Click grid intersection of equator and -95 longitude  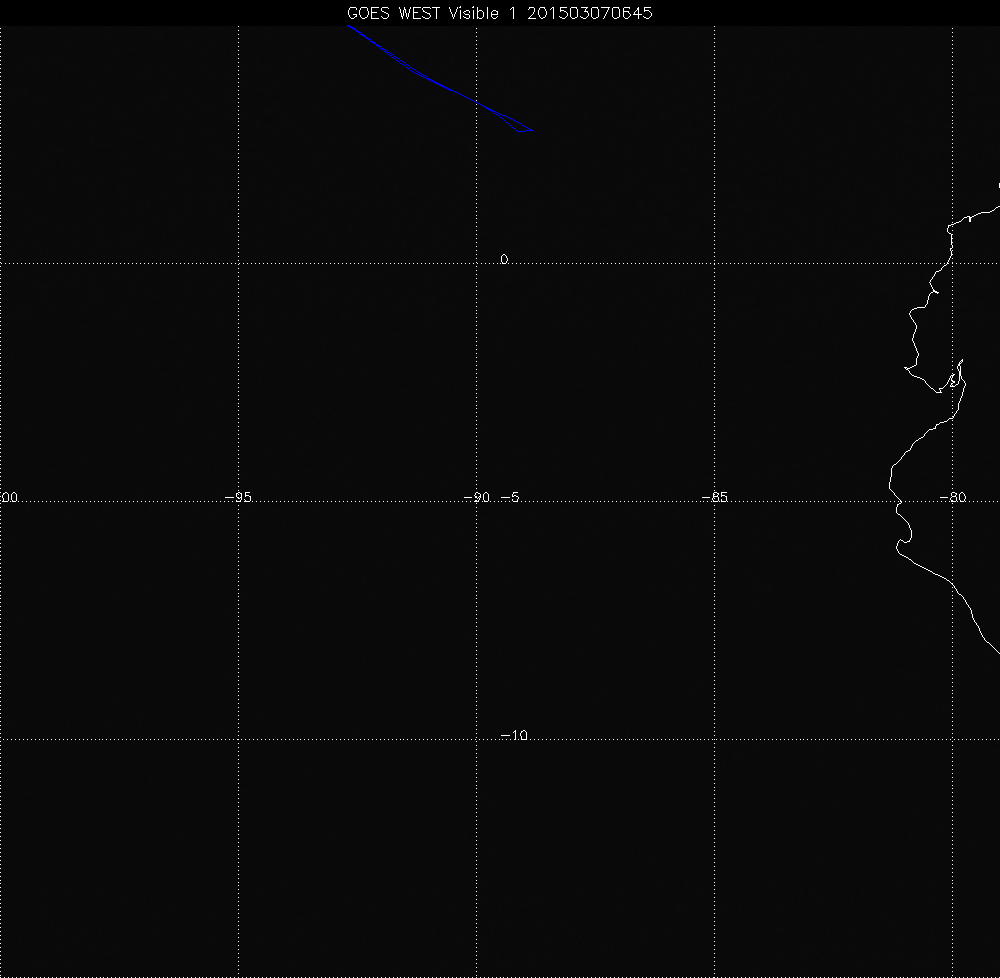coord(238,263)
